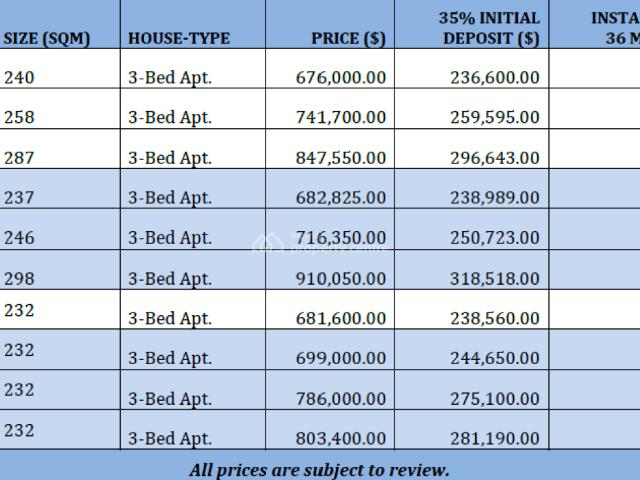Click the 35% INITIAL DEPOSIT column header

[x=489, y=28]
